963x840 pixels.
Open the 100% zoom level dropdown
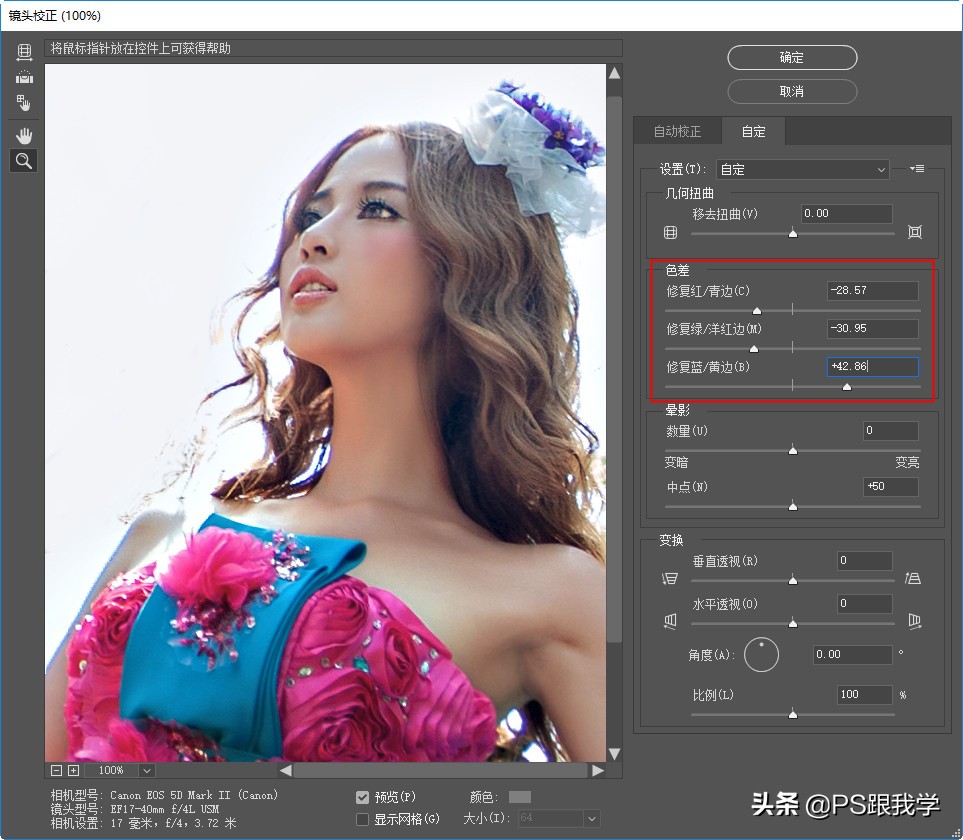pyautogui.click(x=146, y=770)
